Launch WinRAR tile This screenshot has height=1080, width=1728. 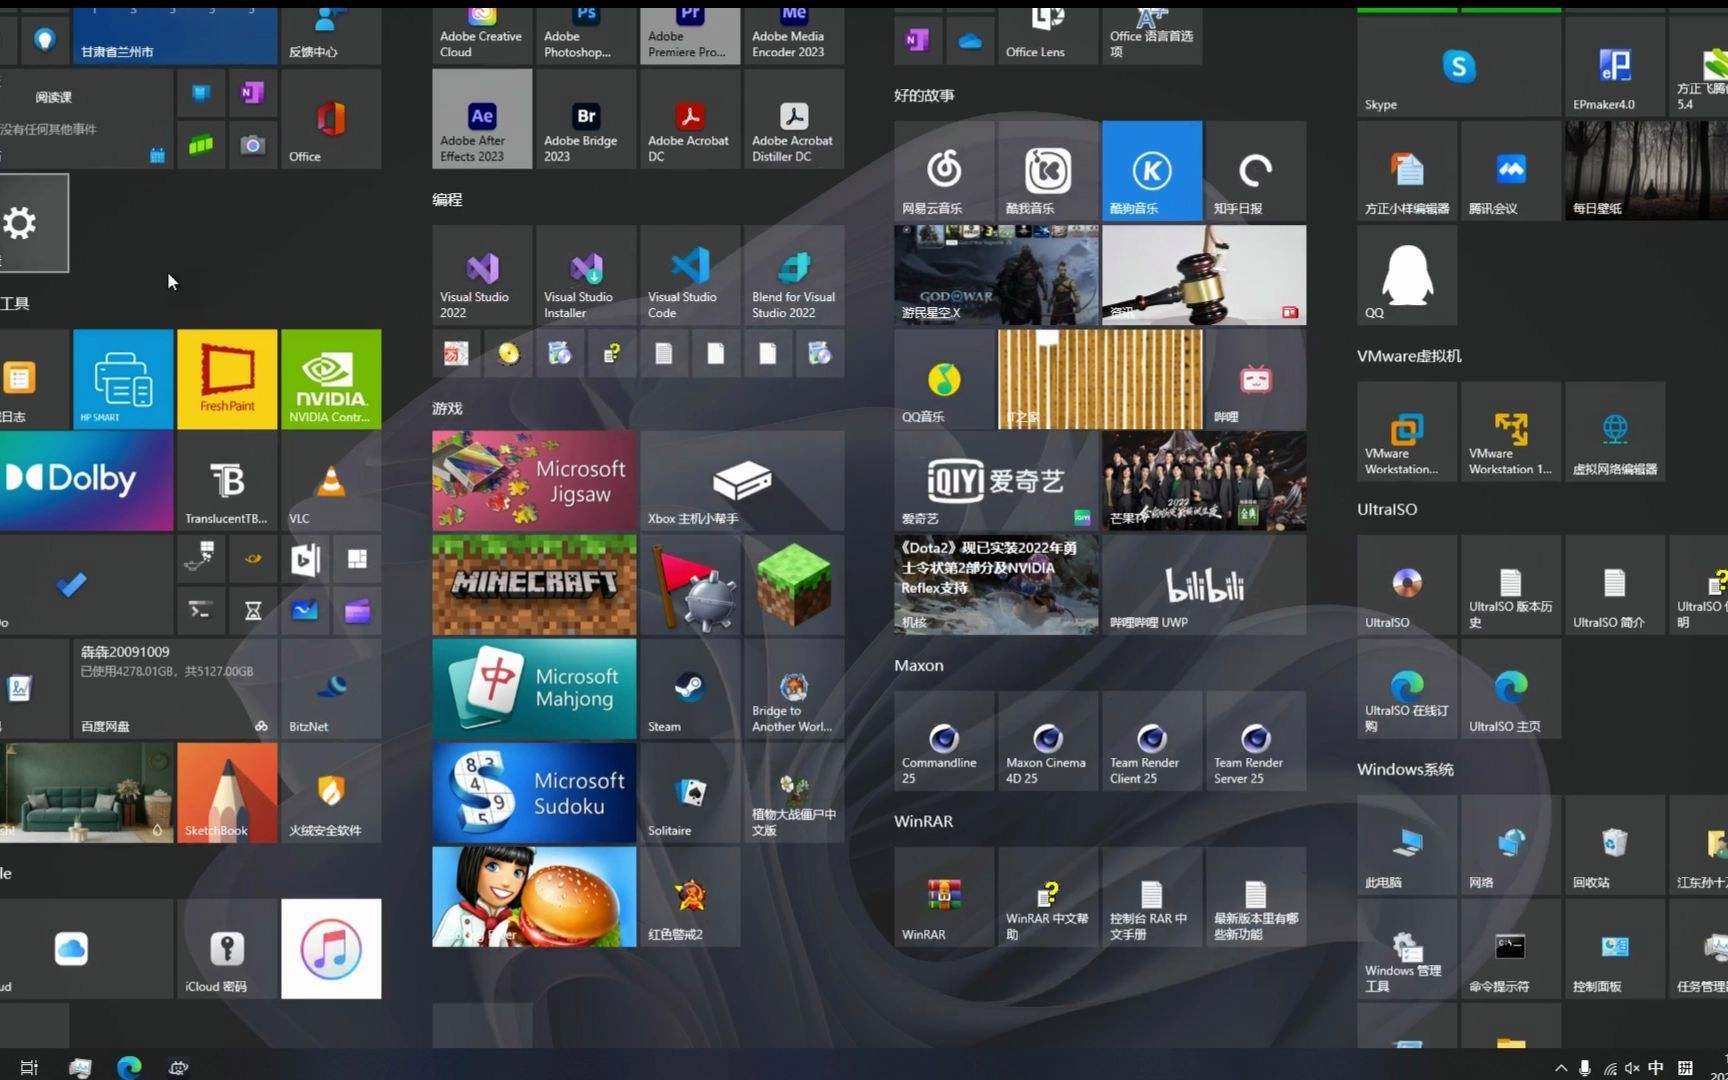point(944,897)
